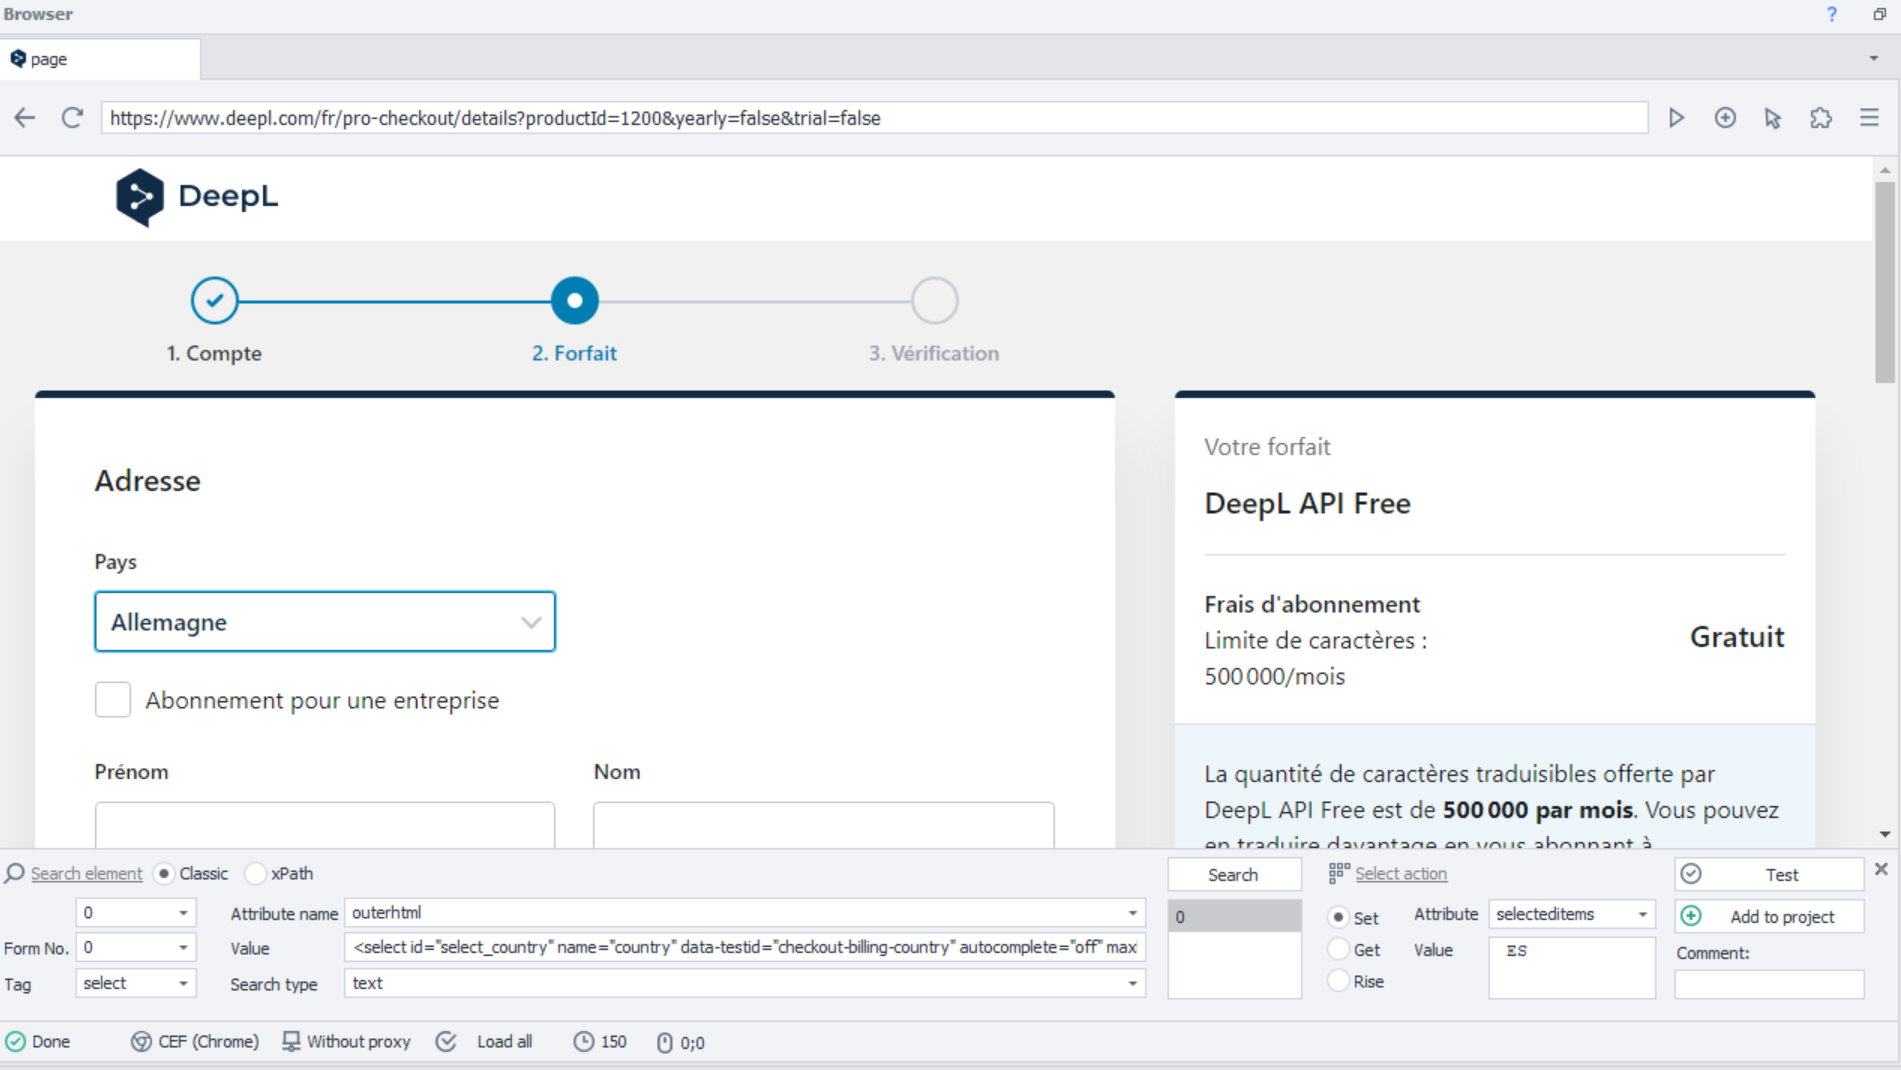
Task: Click the scrollbar down arrow
Action: 1885,834
